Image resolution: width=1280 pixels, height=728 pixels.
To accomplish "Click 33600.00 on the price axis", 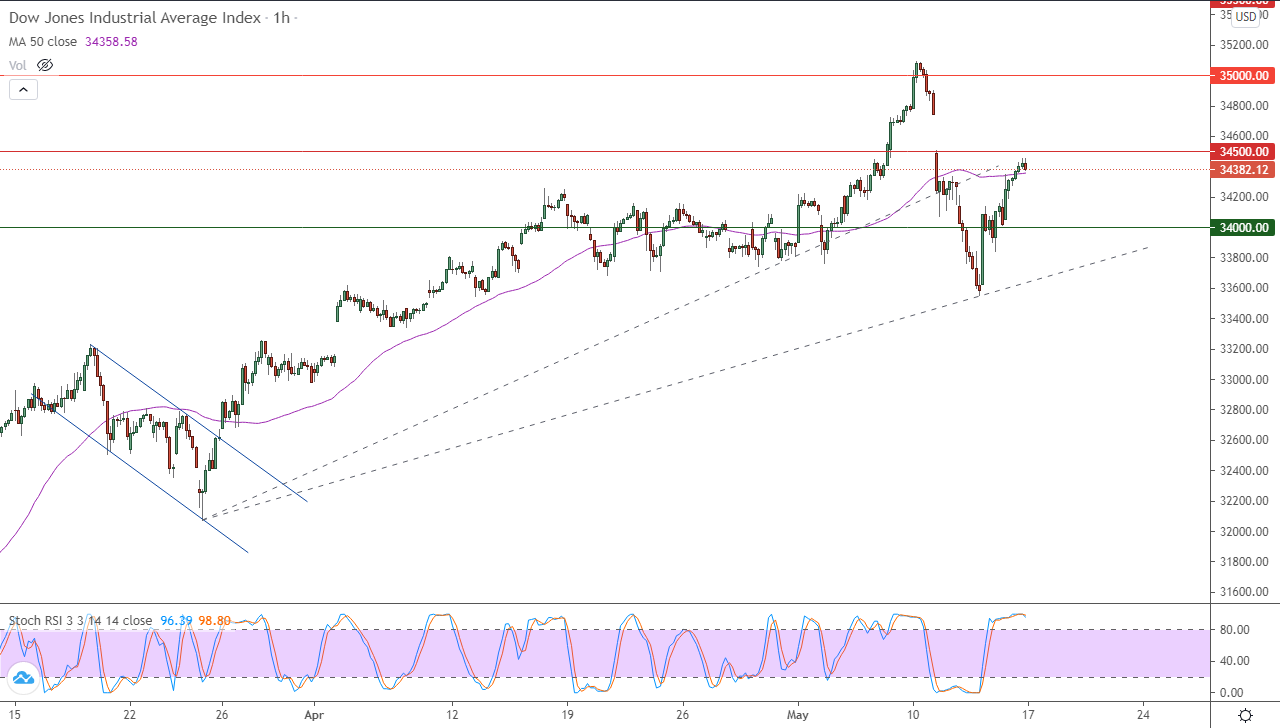I will click(1242, 288).
